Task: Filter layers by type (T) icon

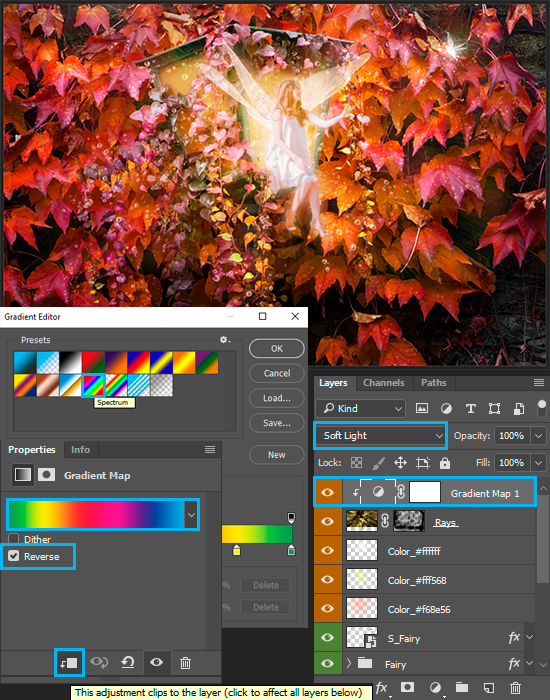Action: click(470, 408)
